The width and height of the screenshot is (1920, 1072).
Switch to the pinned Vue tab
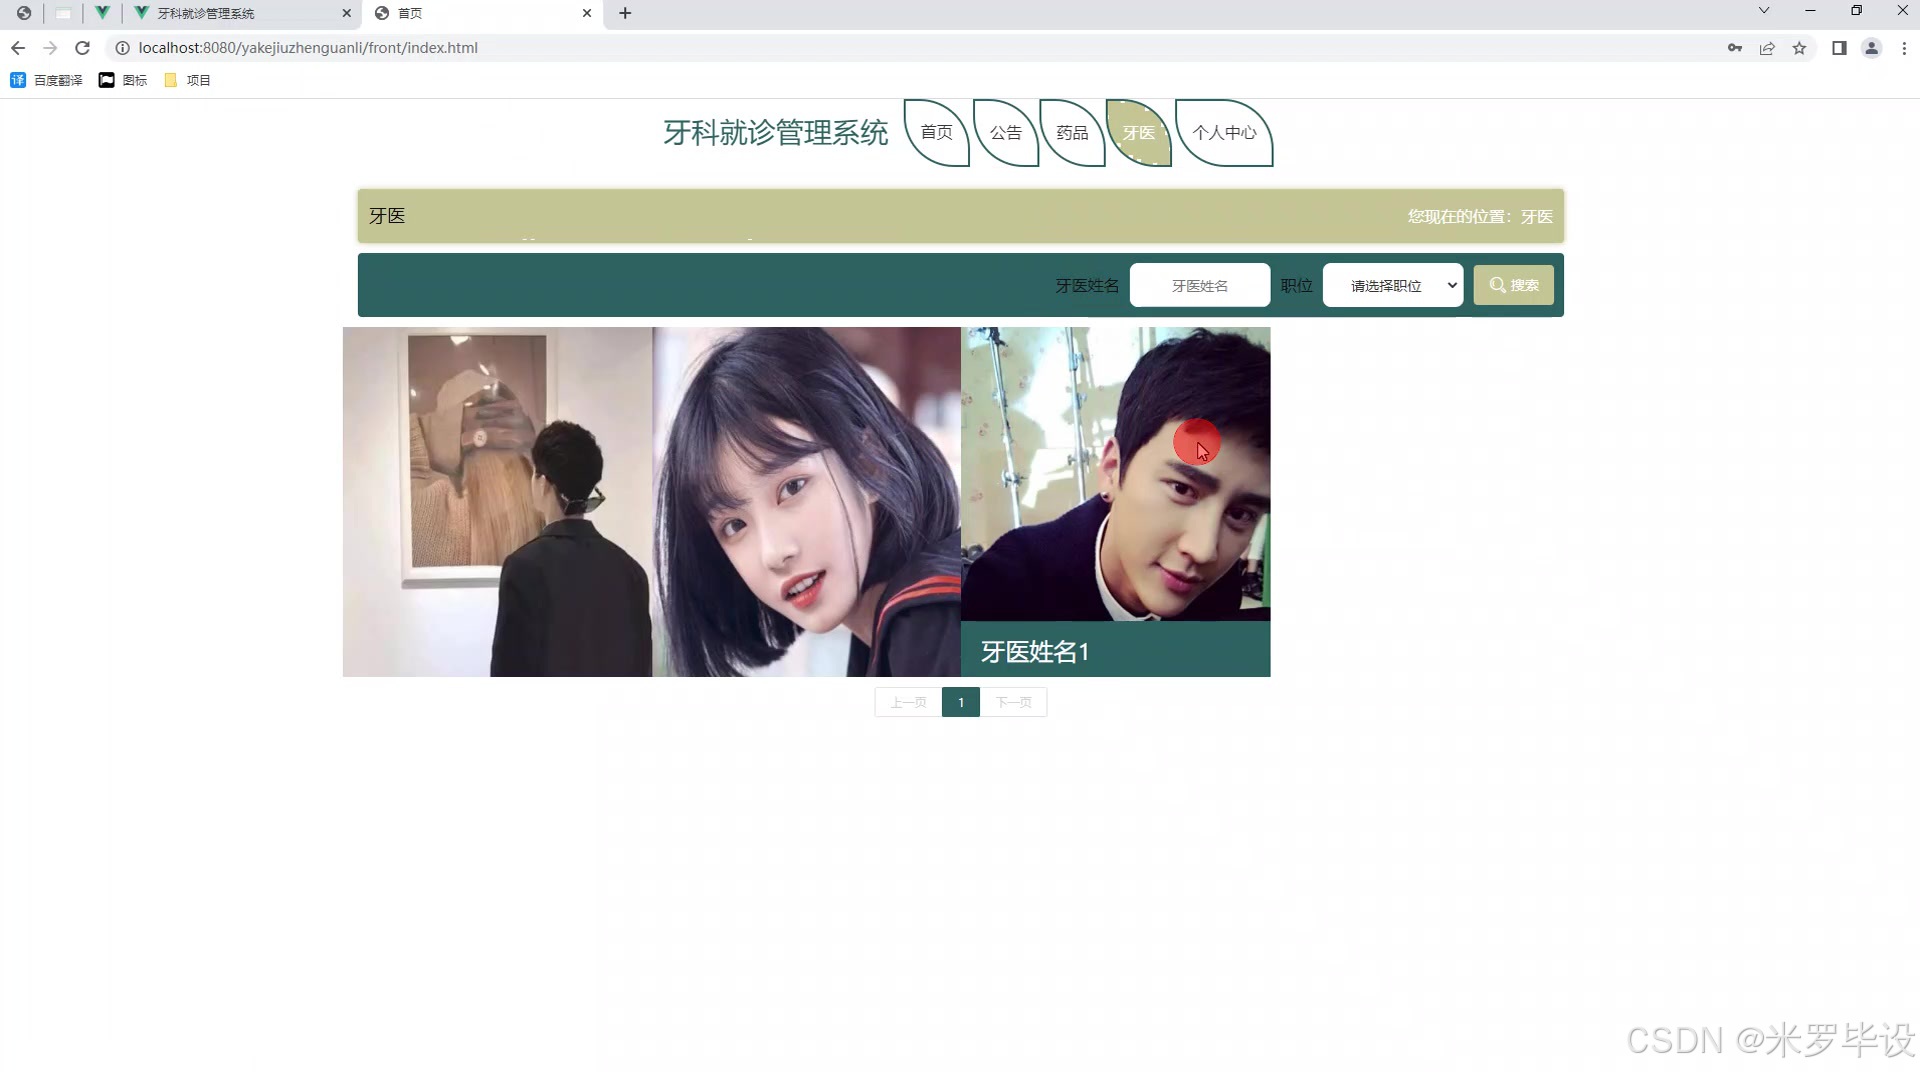tap(102, 13)
